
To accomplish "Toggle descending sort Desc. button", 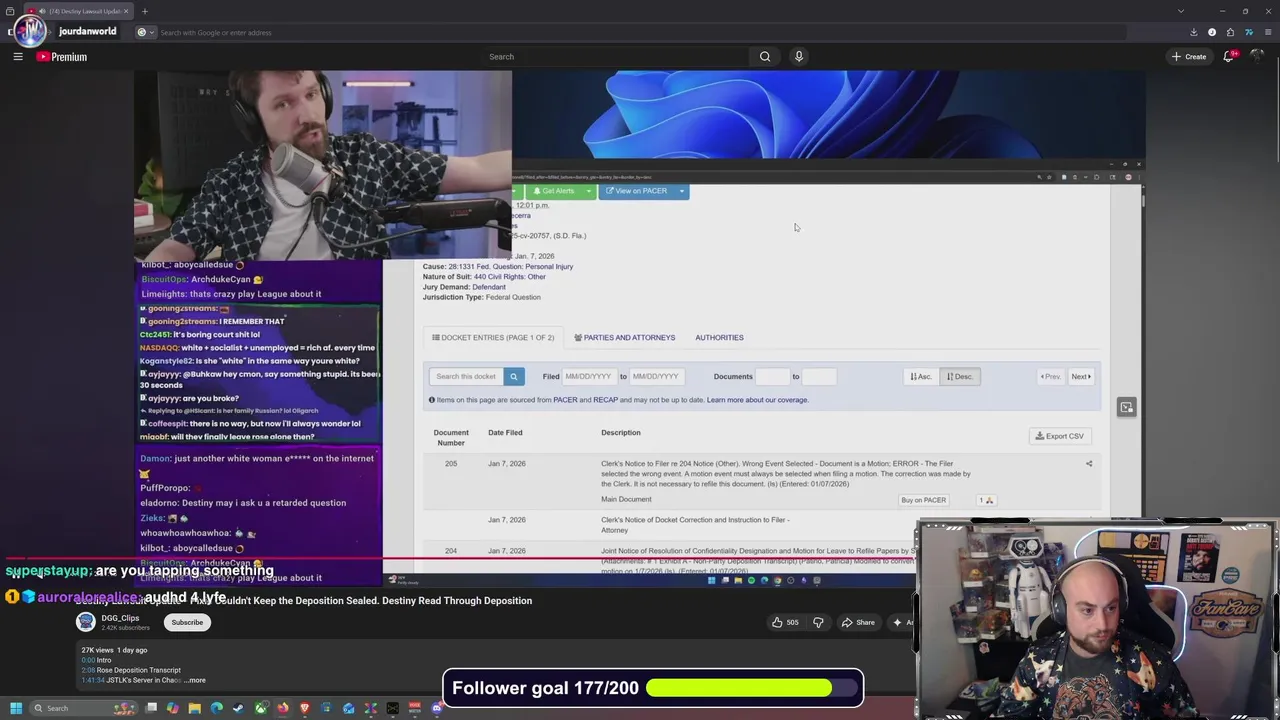I will [959, 376].
